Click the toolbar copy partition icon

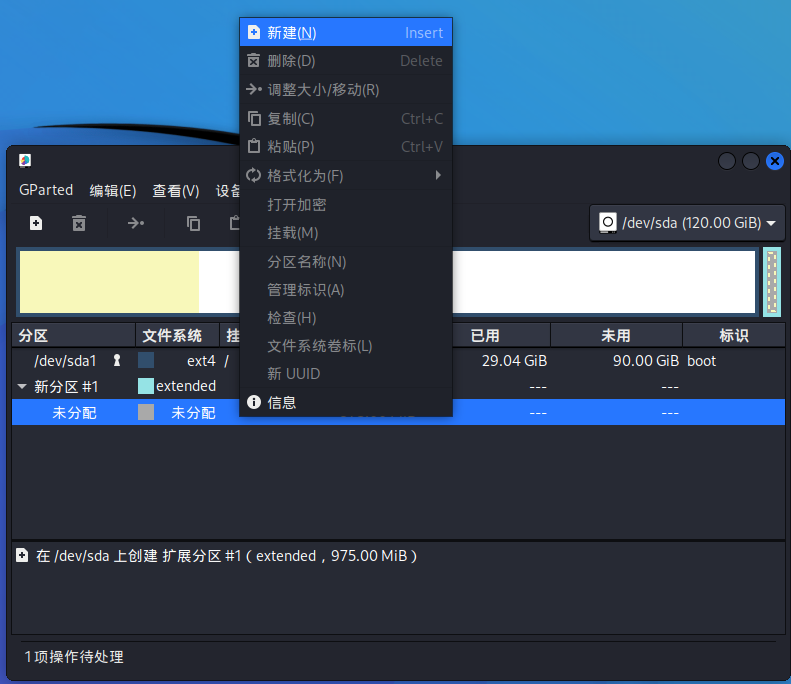click(193, 223)
